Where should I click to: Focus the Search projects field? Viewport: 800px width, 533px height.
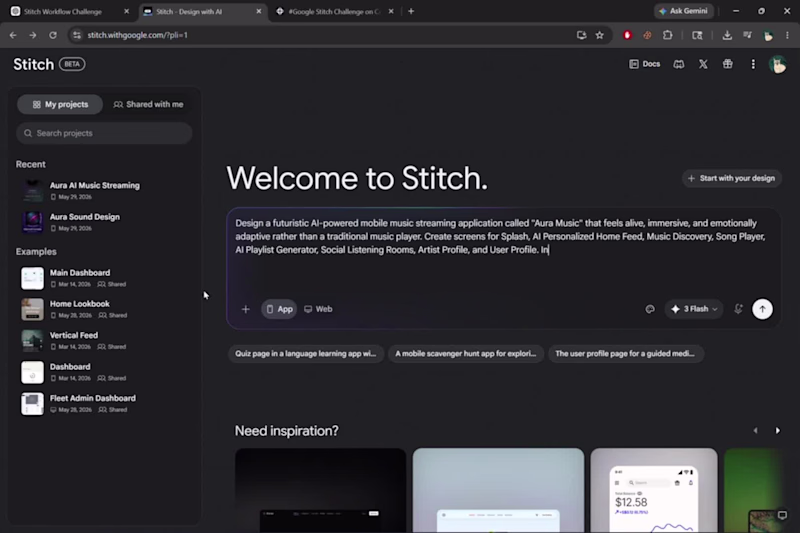(104, 133)
